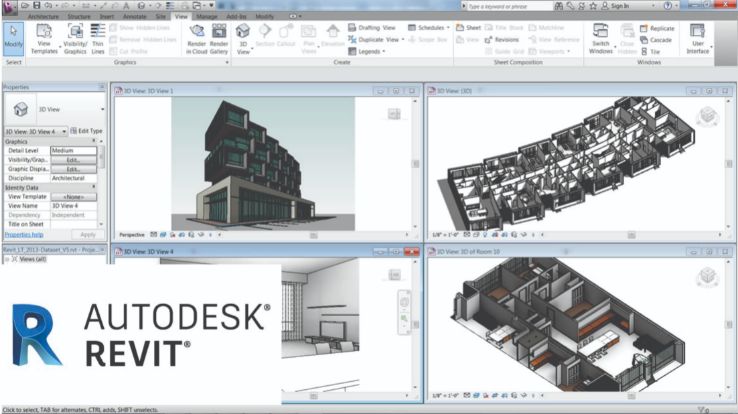
Task: Click the ViewCube in the 3D View {3D} window
Action: click(708, 116)
